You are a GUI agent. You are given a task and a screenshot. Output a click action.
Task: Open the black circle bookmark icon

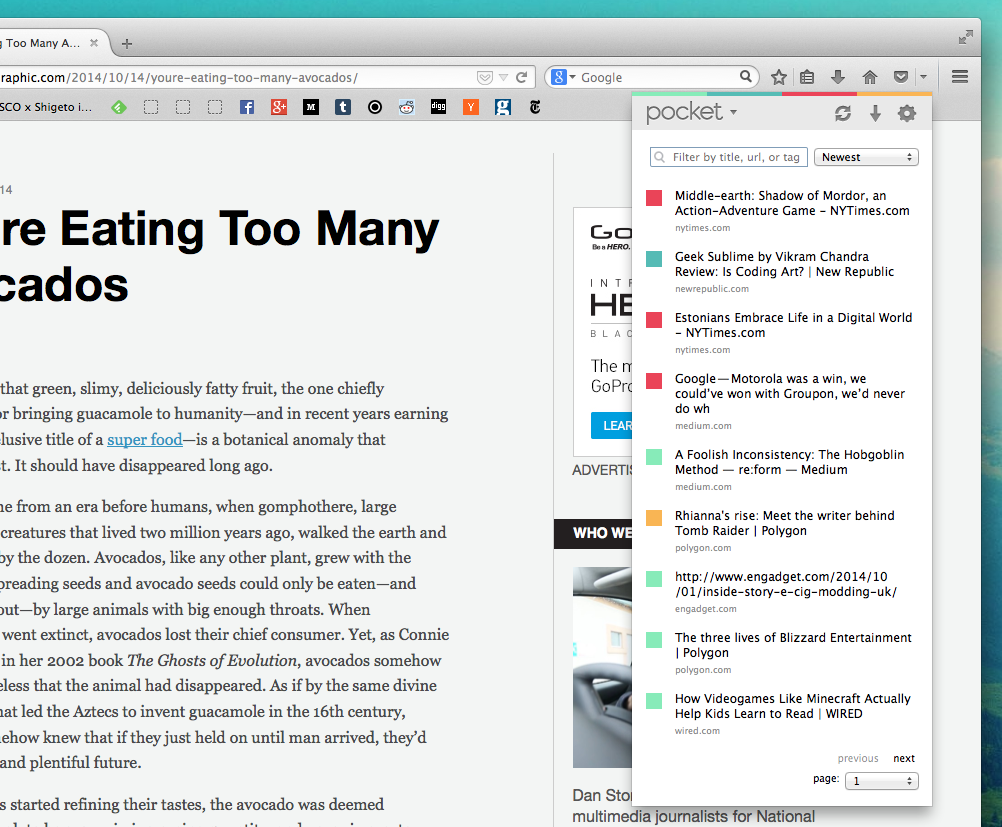(374, 107)
